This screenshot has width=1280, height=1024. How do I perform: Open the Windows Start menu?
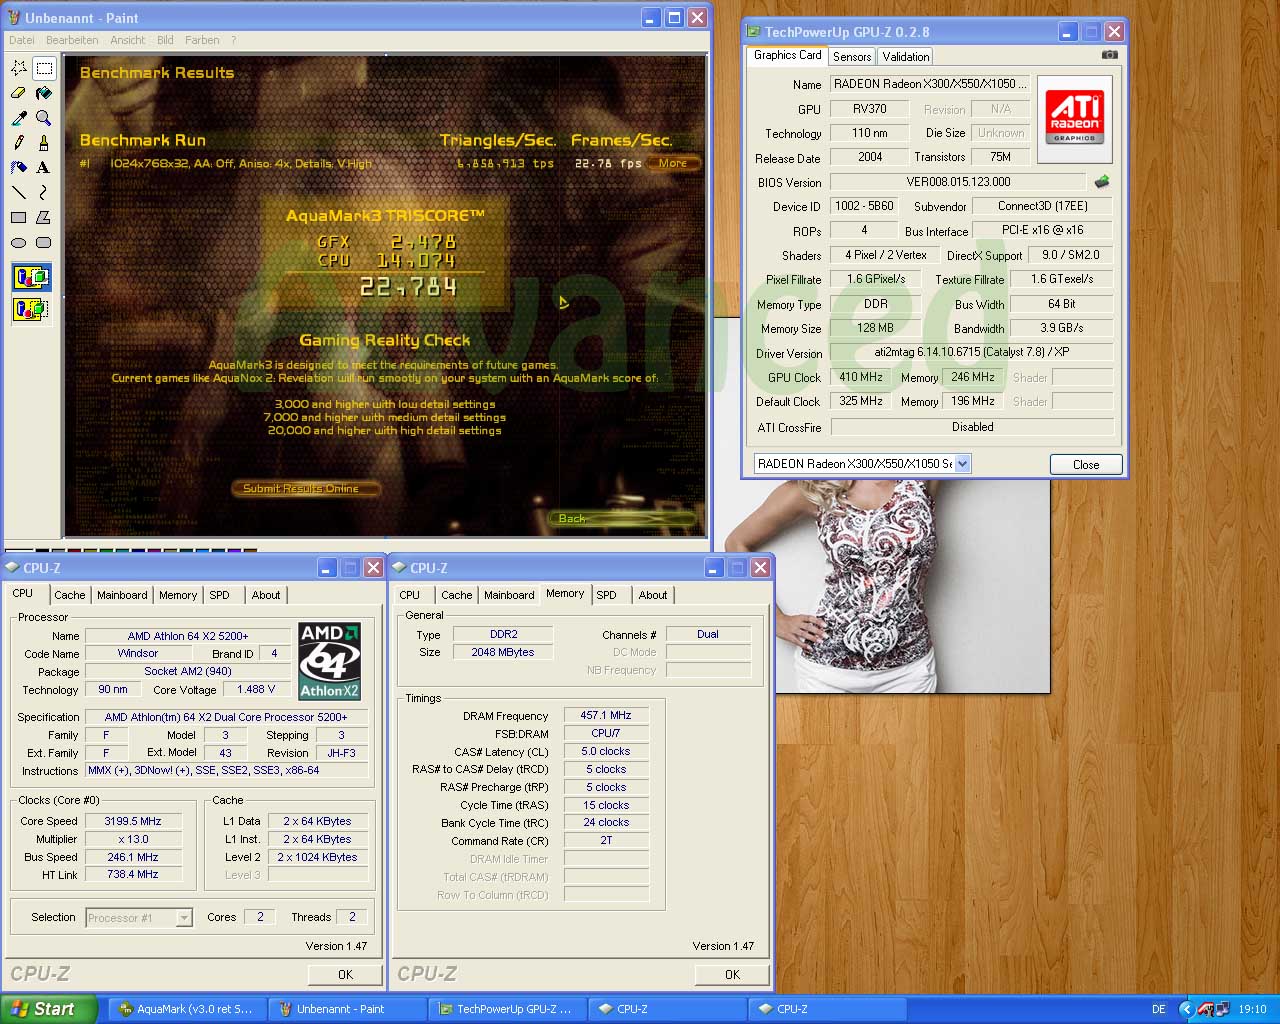pyautogui.click(x=49, y=1009)
